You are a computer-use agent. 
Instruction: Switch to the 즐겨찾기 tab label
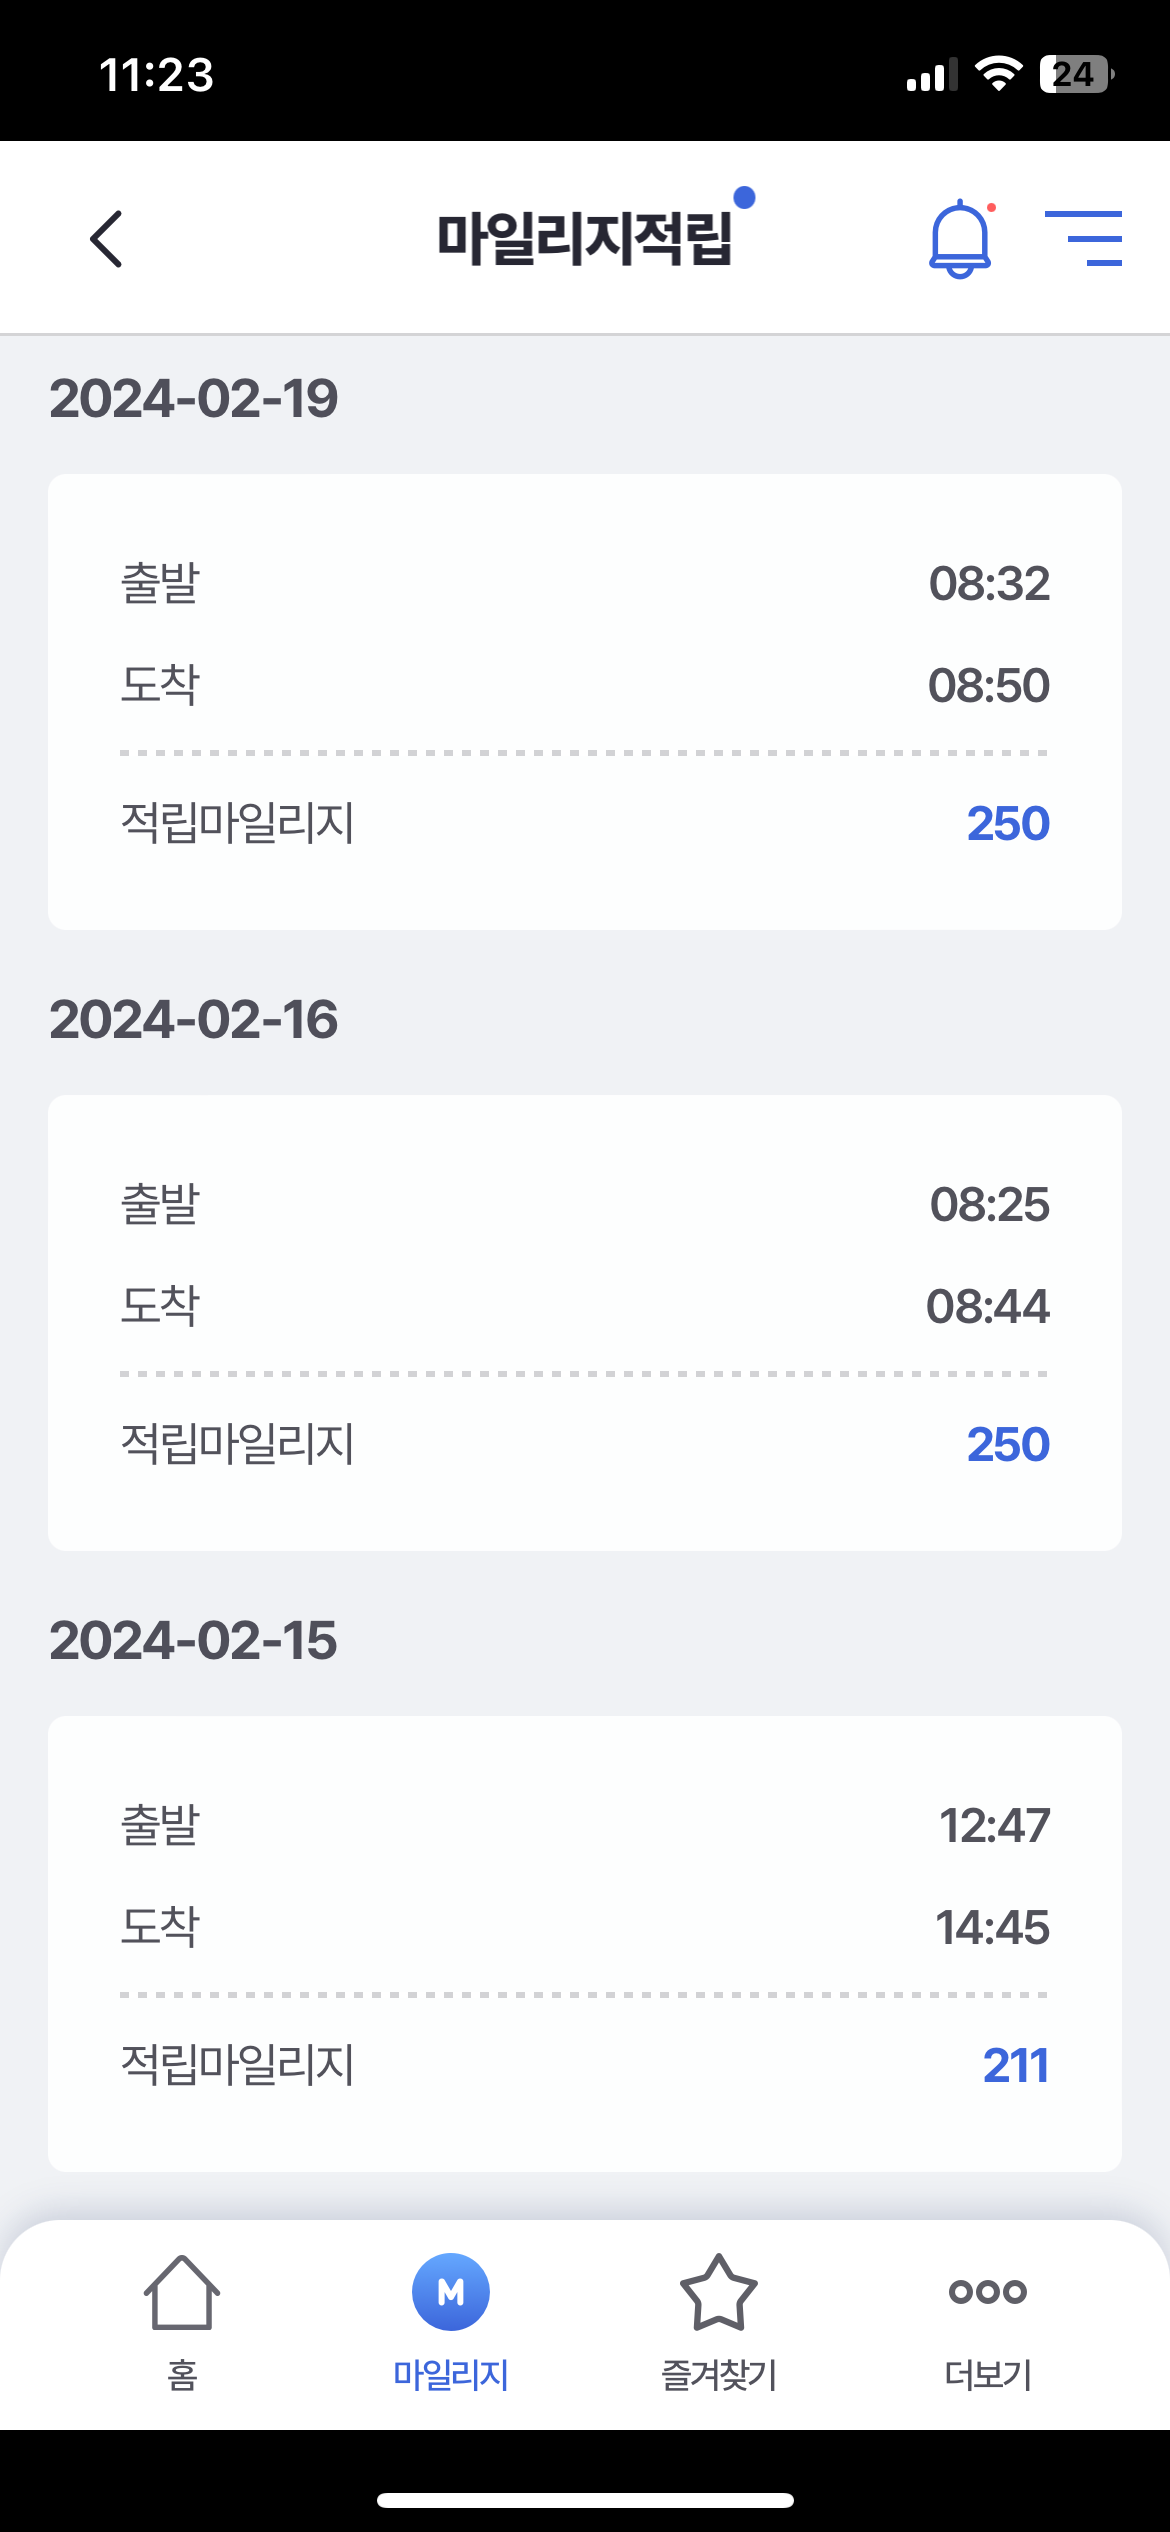(x=718, y=2374)
